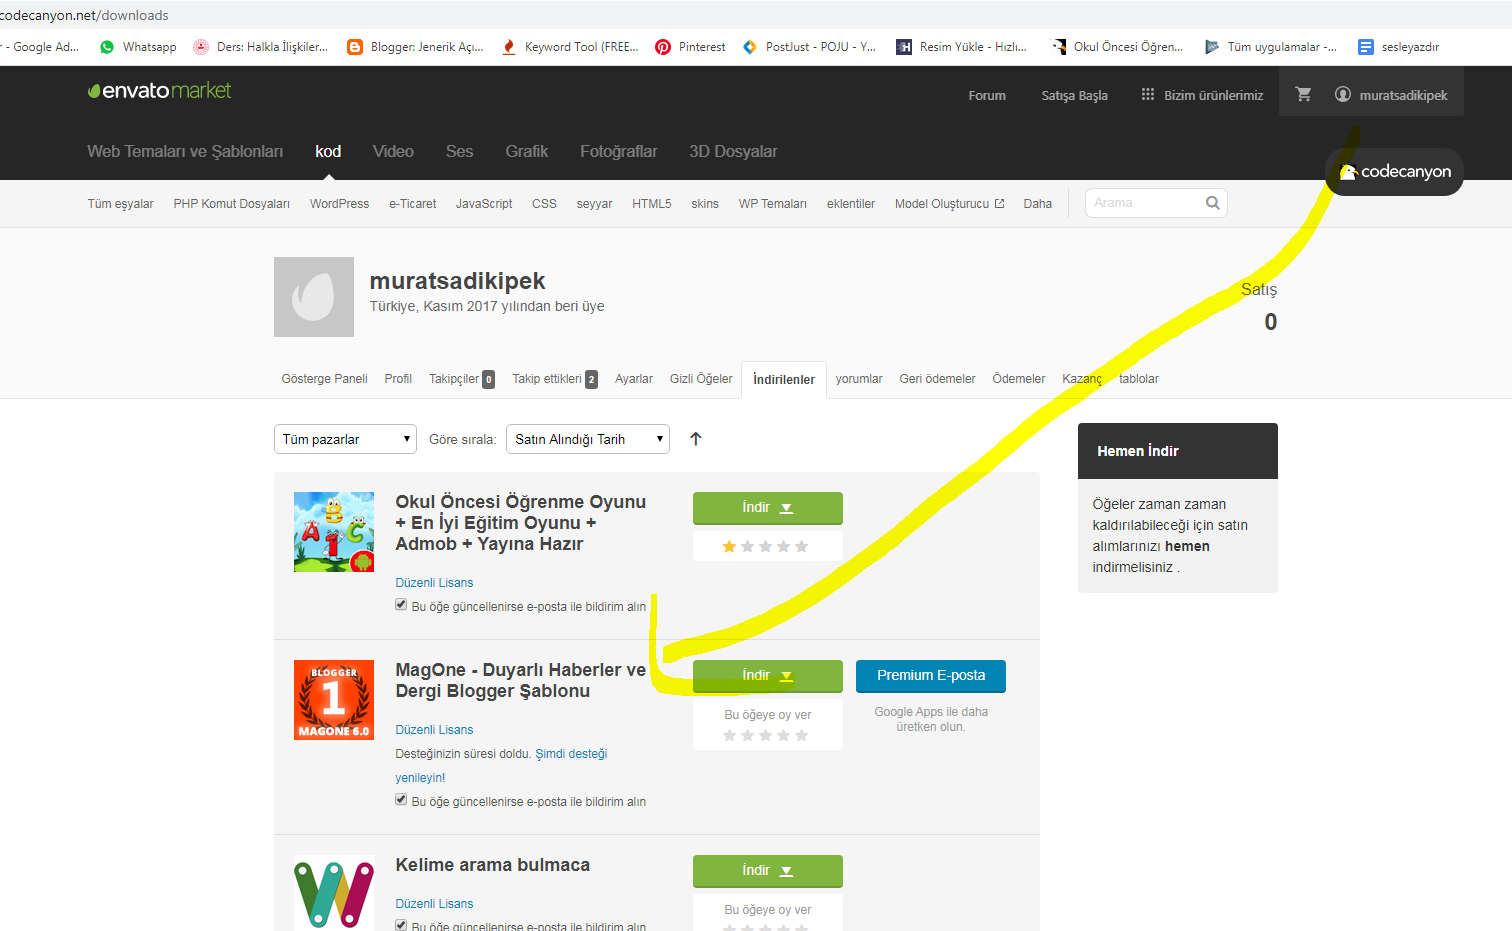This screenshot has width=1512, height=931.
Task: Click the PostJust bookmark icon
Action: (x=750, y=47)
